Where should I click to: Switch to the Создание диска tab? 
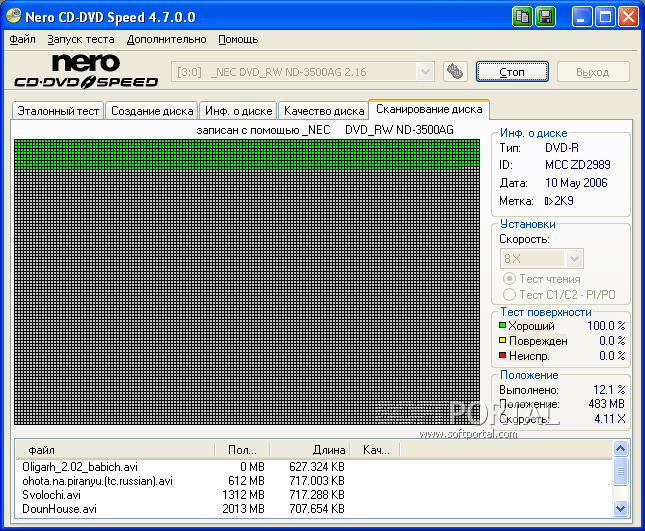[x=152, y=111]
